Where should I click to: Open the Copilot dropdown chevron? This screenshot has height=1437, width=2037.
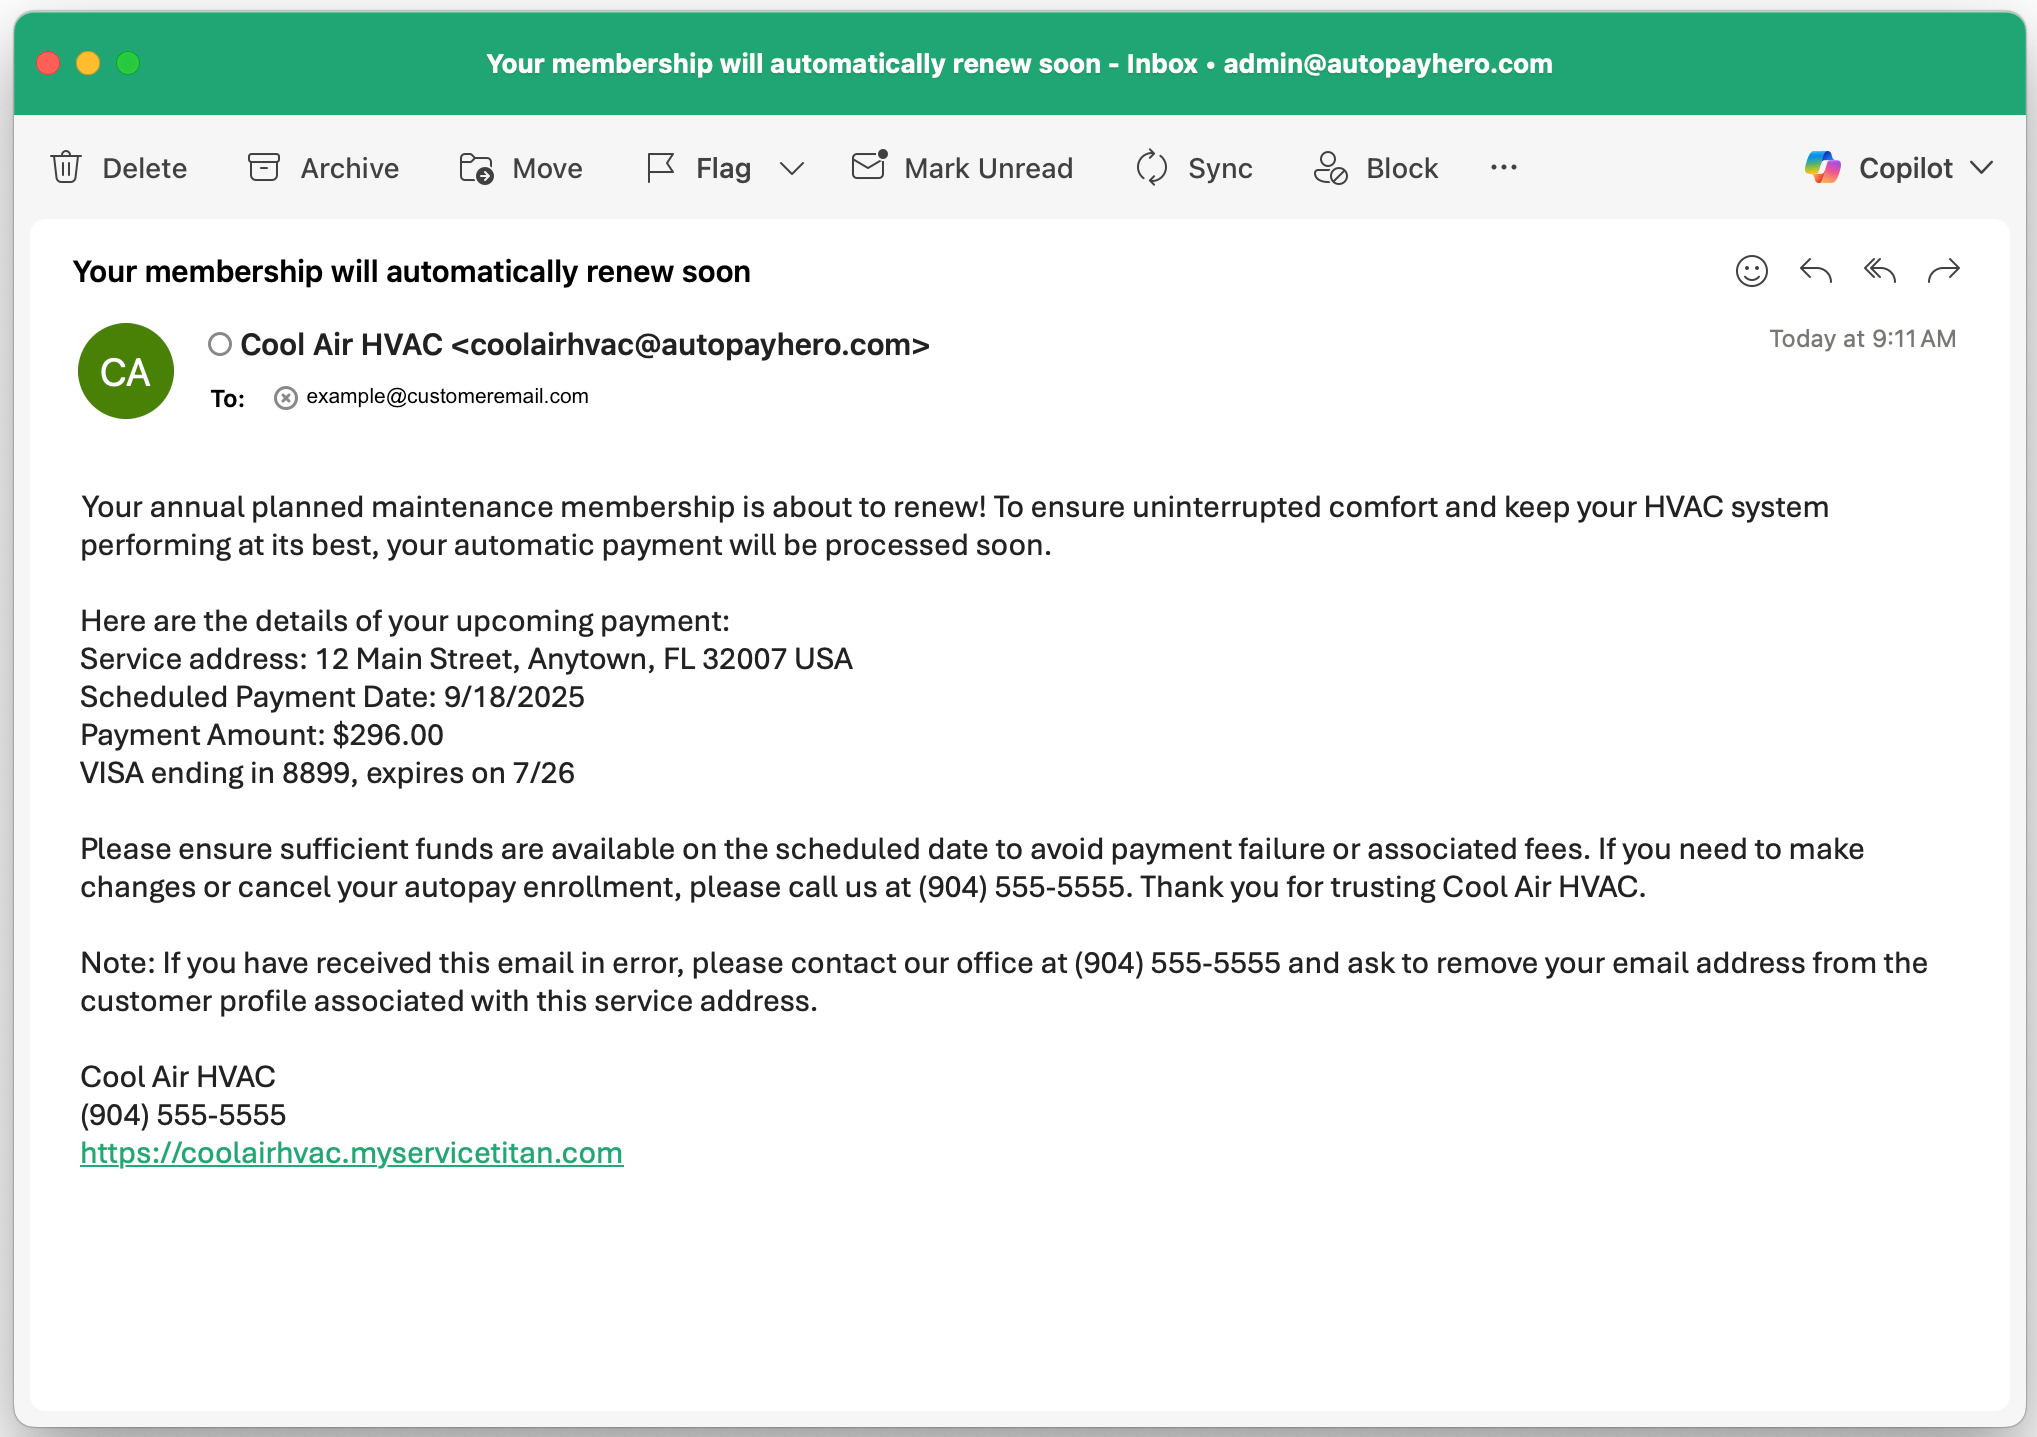[x=1981, y=167]
